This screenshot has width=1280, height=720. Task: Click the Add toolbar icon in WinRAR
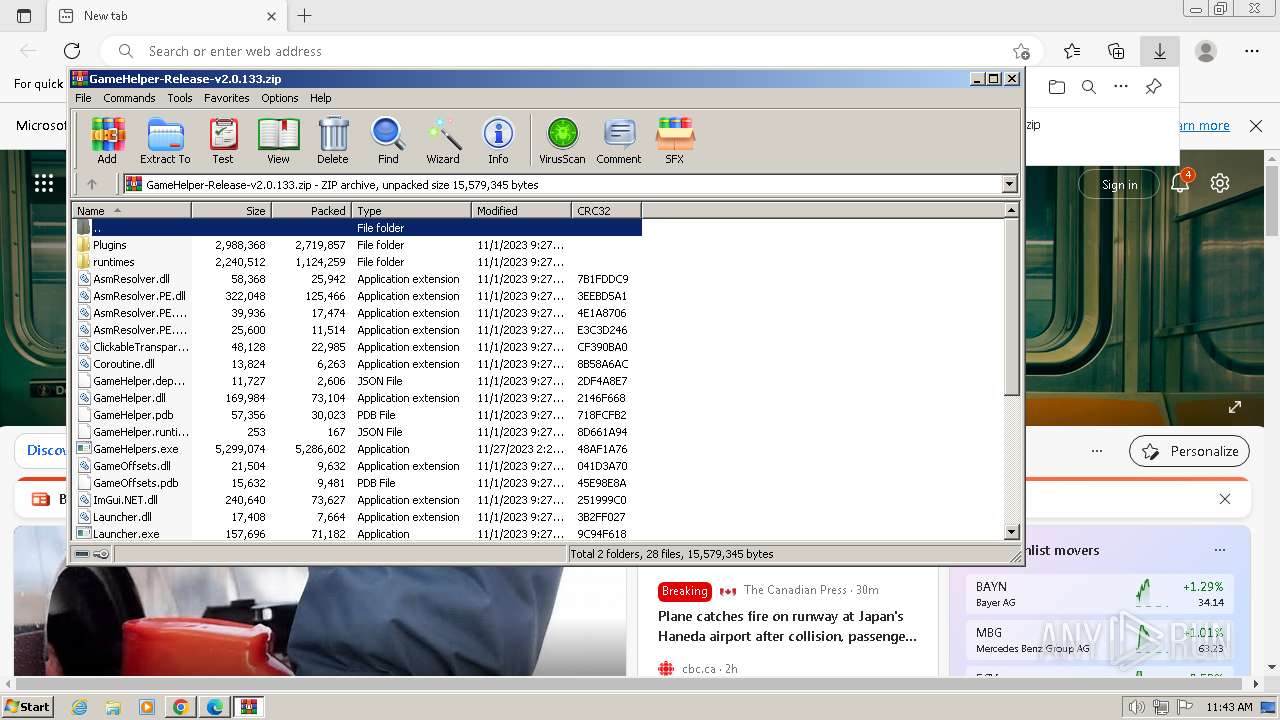click(x=107, y=140)
